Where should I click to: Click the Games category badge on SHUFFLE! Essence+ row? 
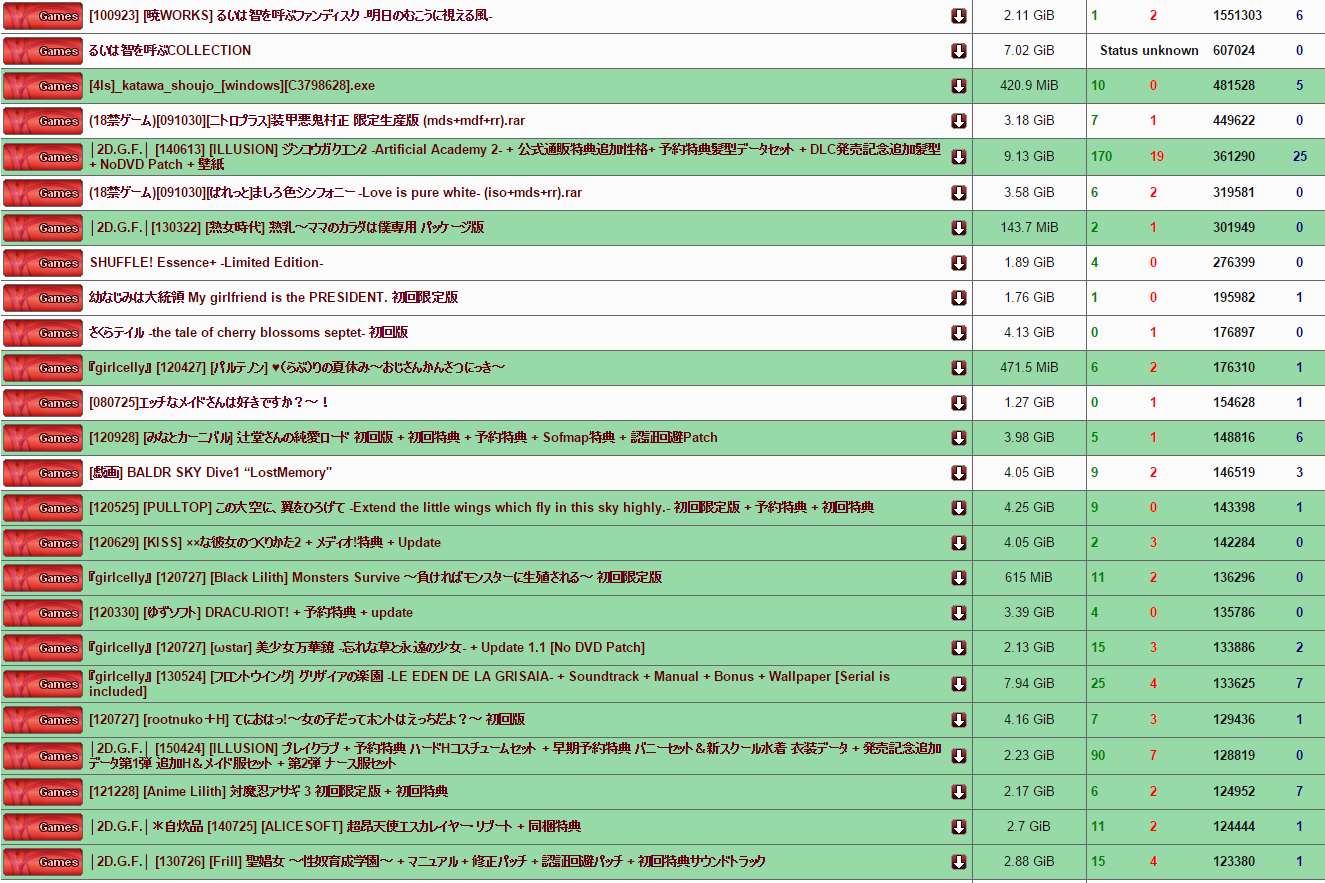click(43, 263)
